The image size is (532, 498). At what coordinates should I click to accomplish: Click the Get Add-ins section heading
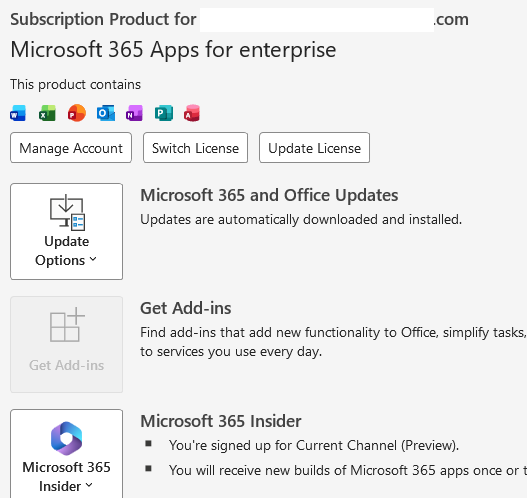click(186, 308)
